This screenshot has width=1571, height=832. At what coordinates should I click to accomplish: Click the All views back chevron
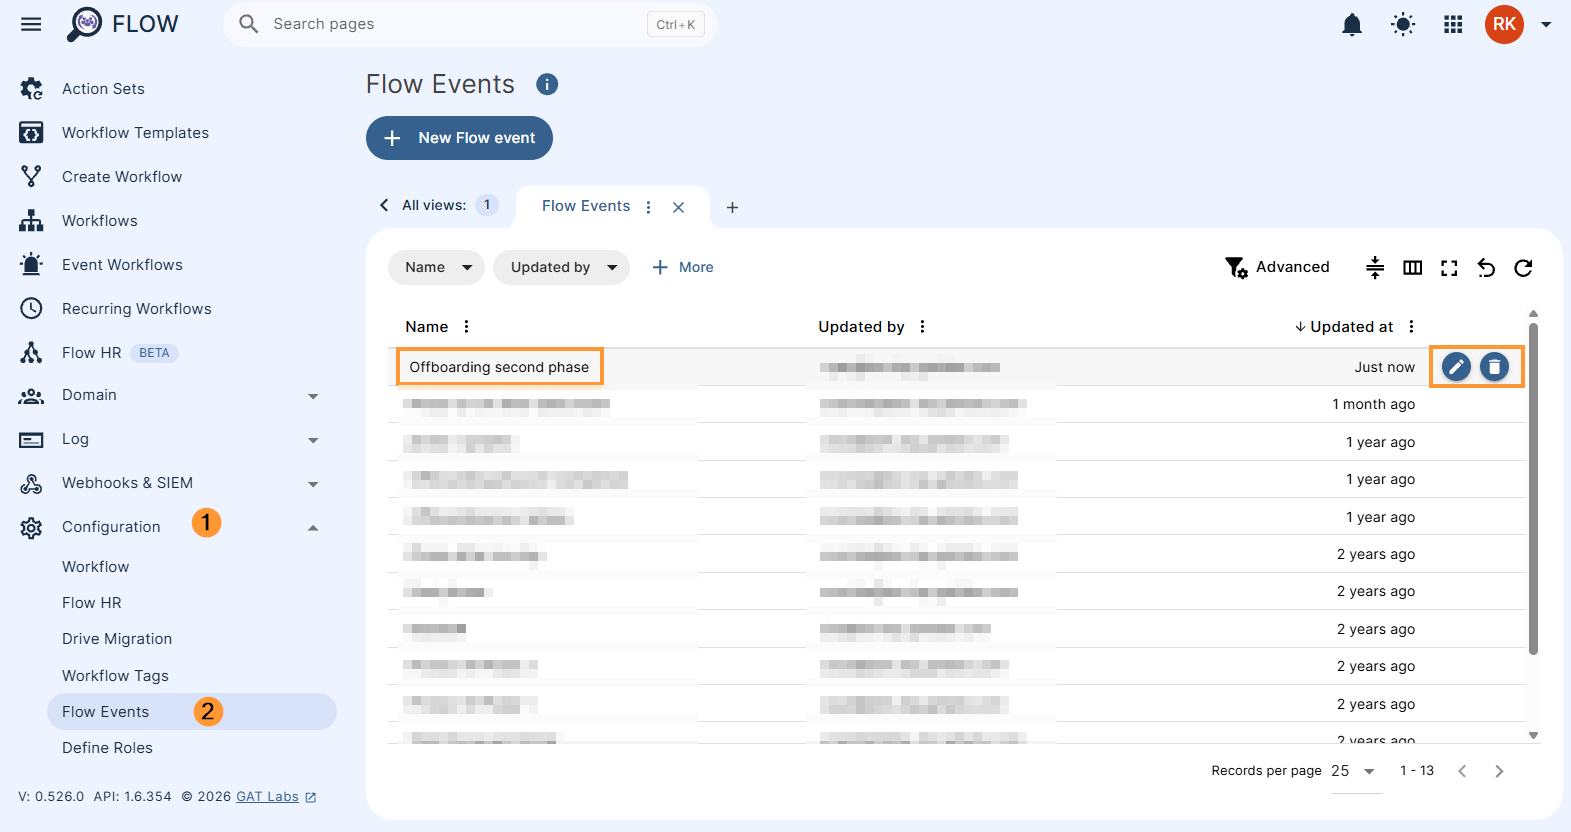384,205
